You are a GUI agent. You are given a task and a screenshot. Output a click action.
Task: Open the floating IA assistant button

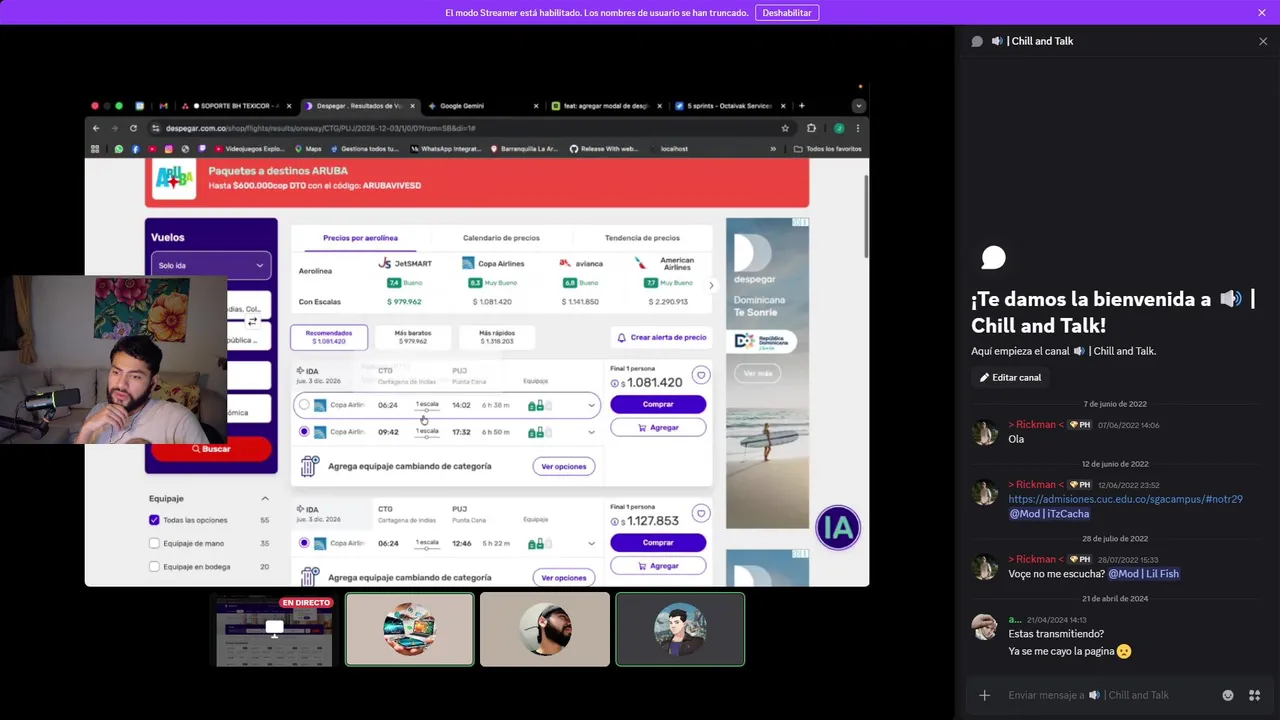click(x=838, y=528)
